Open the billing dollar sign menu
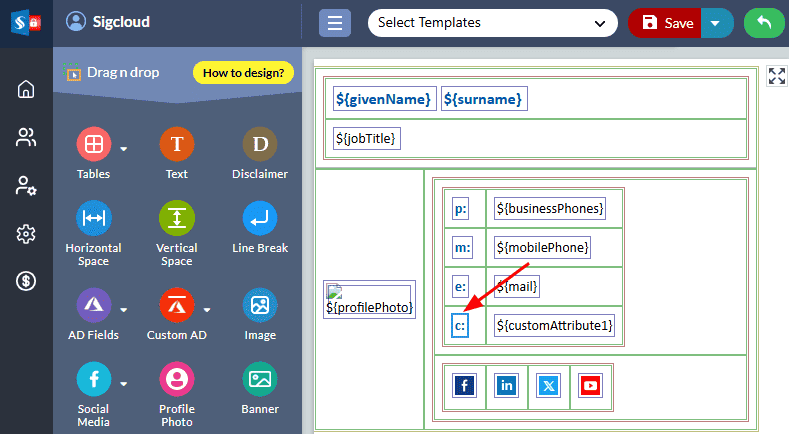 (26, 282)
